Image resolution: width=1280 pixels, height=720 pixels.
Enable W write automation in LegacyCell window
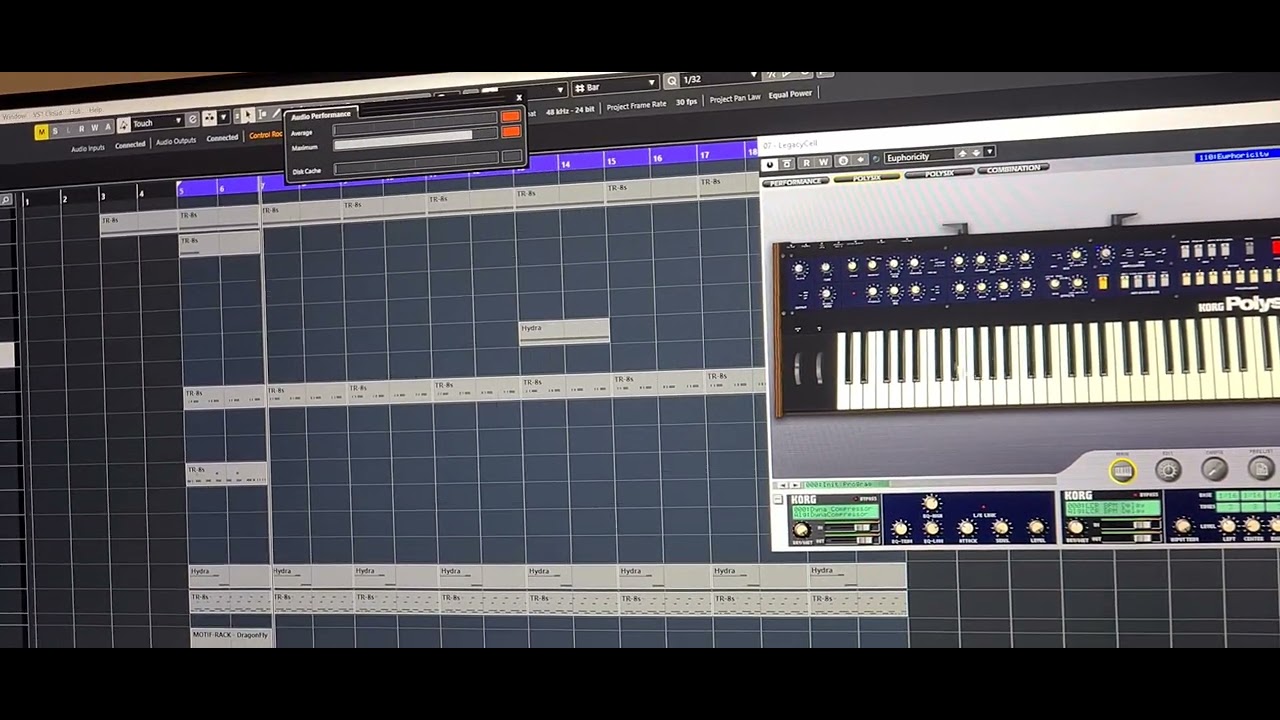pos(824,162)
